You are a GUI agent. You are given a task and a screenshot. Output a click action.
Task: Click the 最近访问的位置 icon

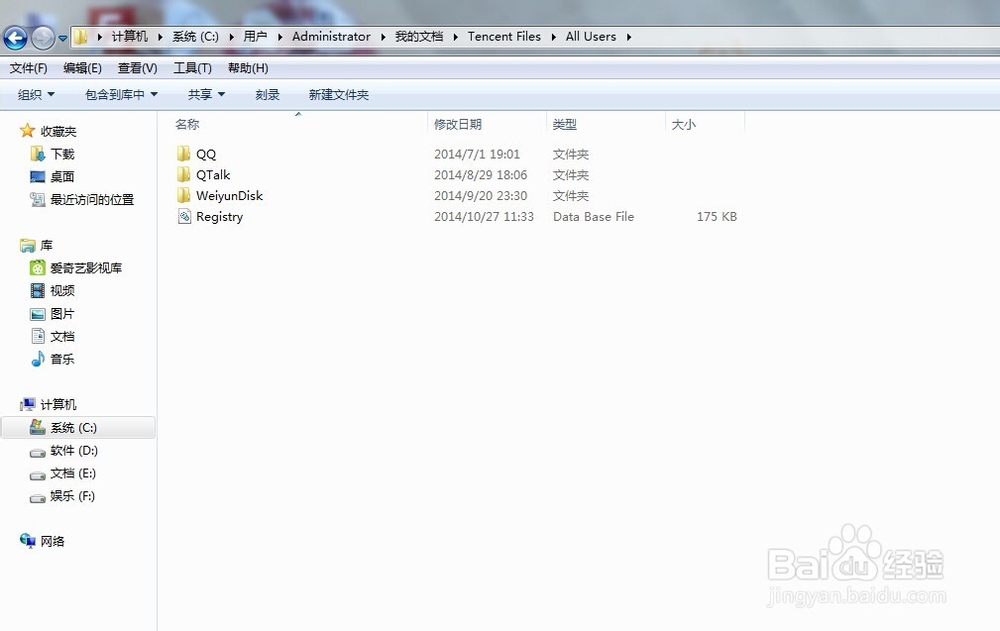[x=38, y=200]
